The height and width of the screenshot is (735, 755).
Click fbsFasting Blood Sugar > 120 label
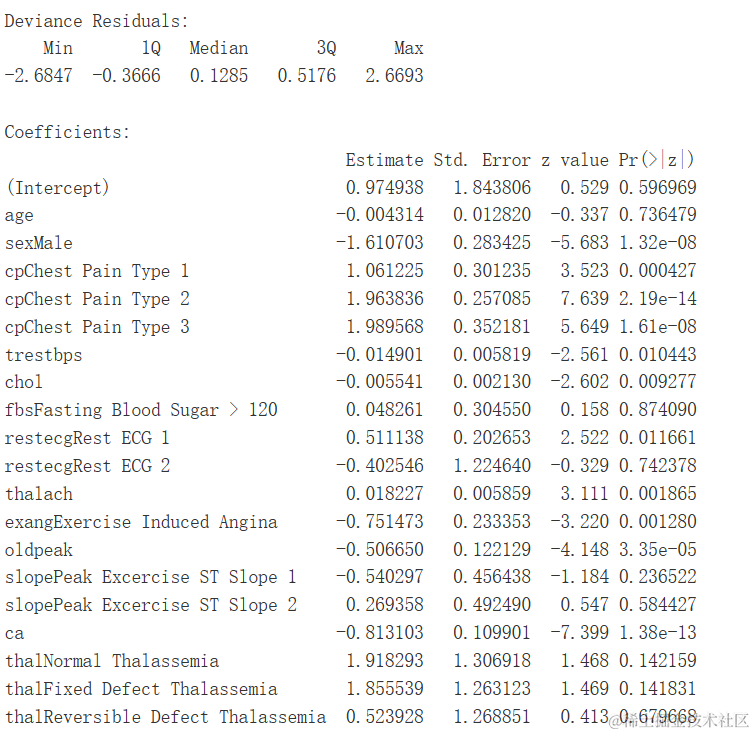pos(141,410)
